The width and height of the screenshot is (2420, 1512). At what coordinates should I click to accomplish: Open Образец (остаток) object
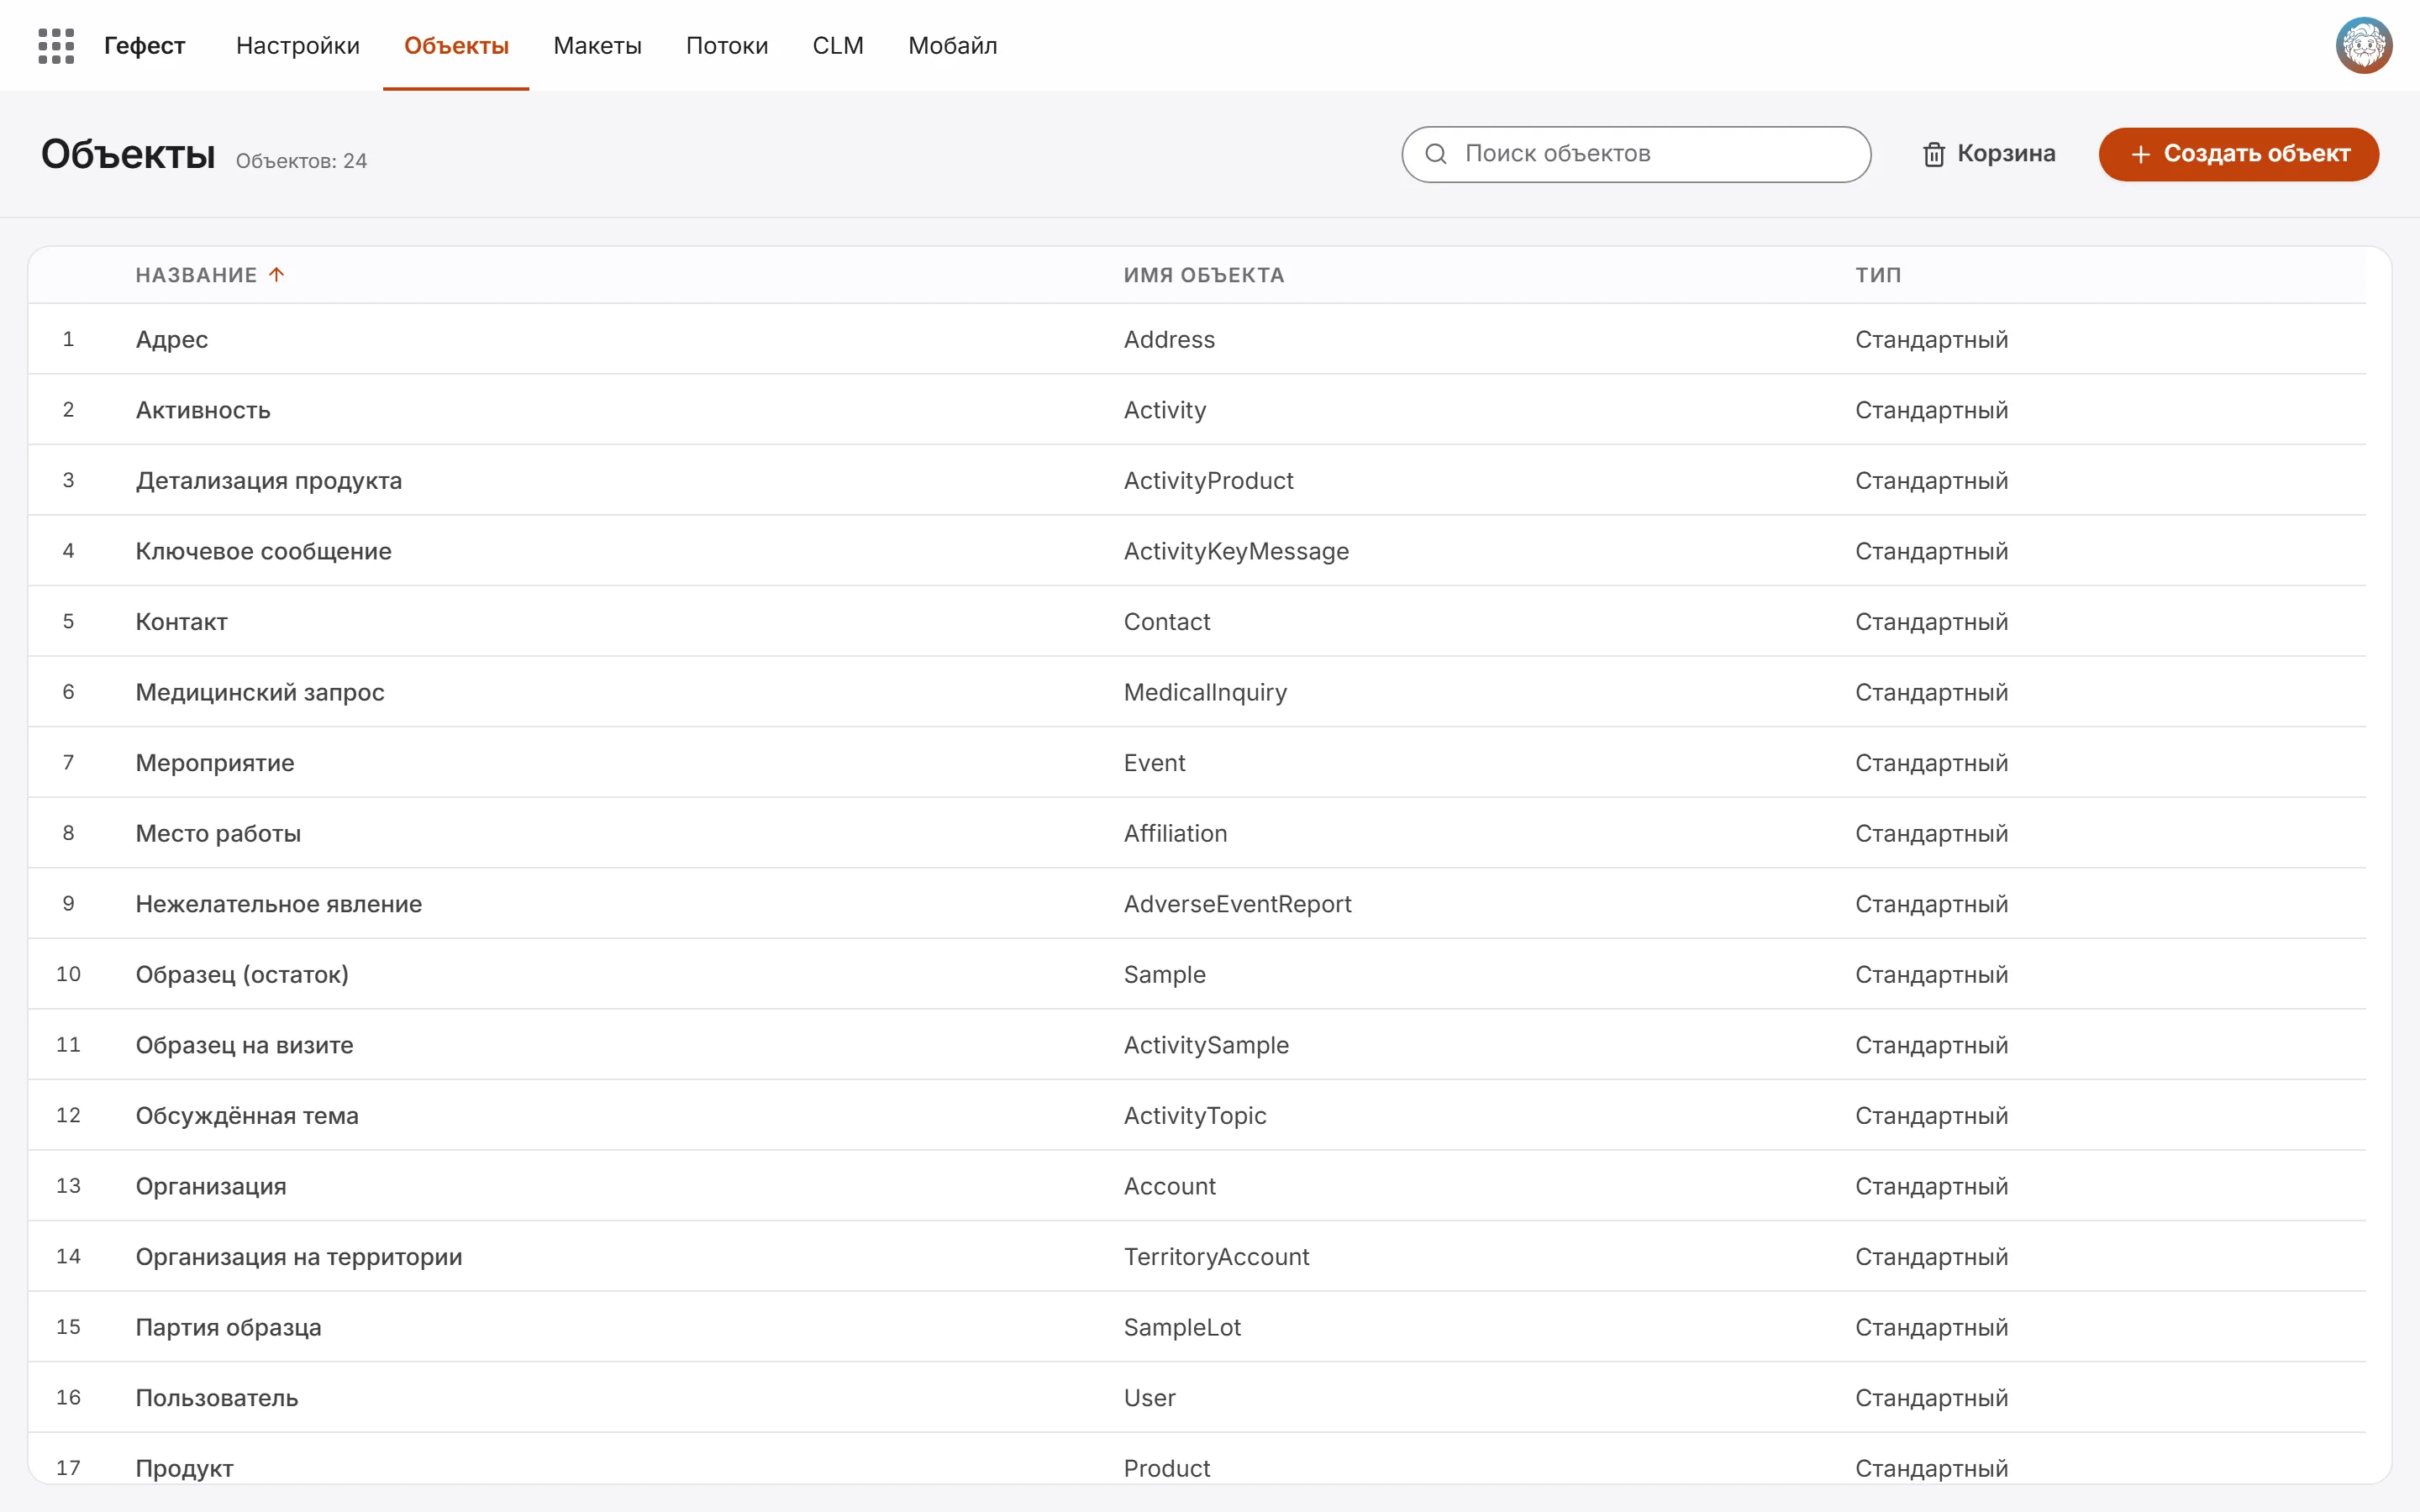[x=242, y=974]
